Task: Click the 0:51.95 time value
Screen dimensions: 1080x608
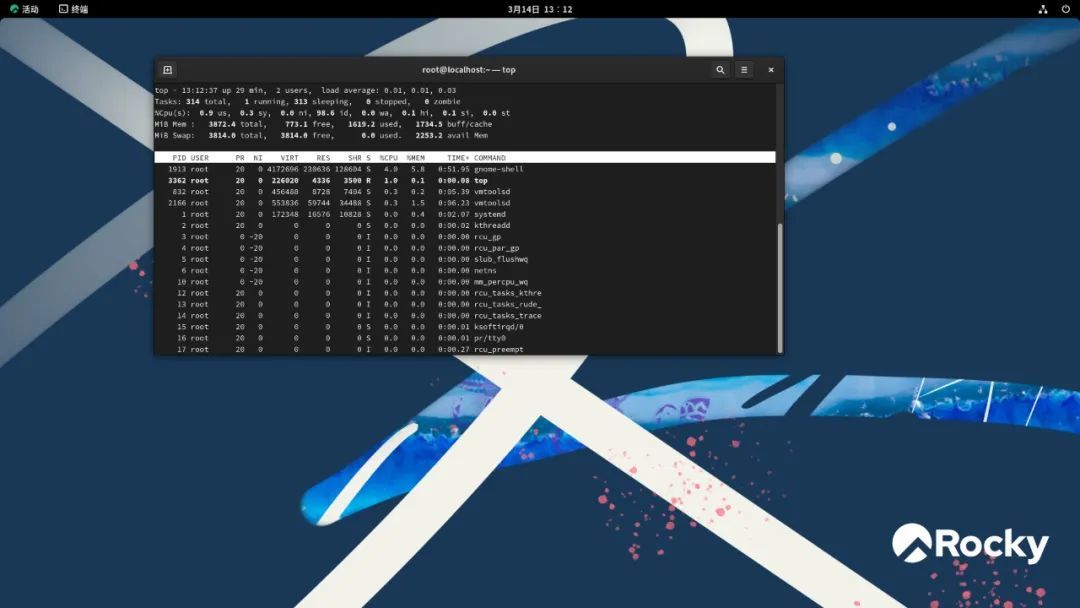Action: click(453, 169)
